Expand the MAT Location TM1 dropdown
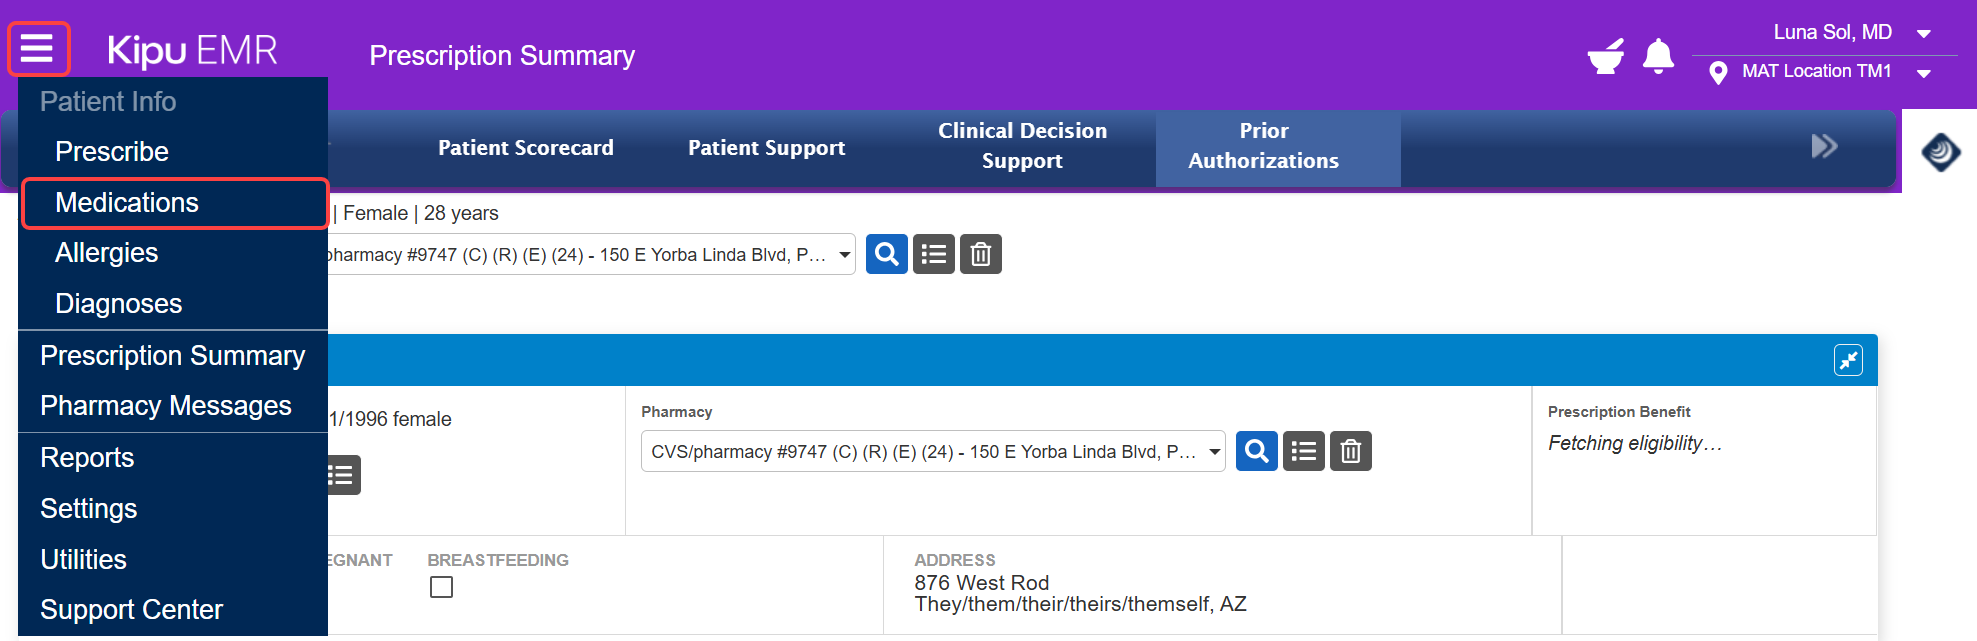The height and width of the screenshot is (641, 1977). (1925, 72)
